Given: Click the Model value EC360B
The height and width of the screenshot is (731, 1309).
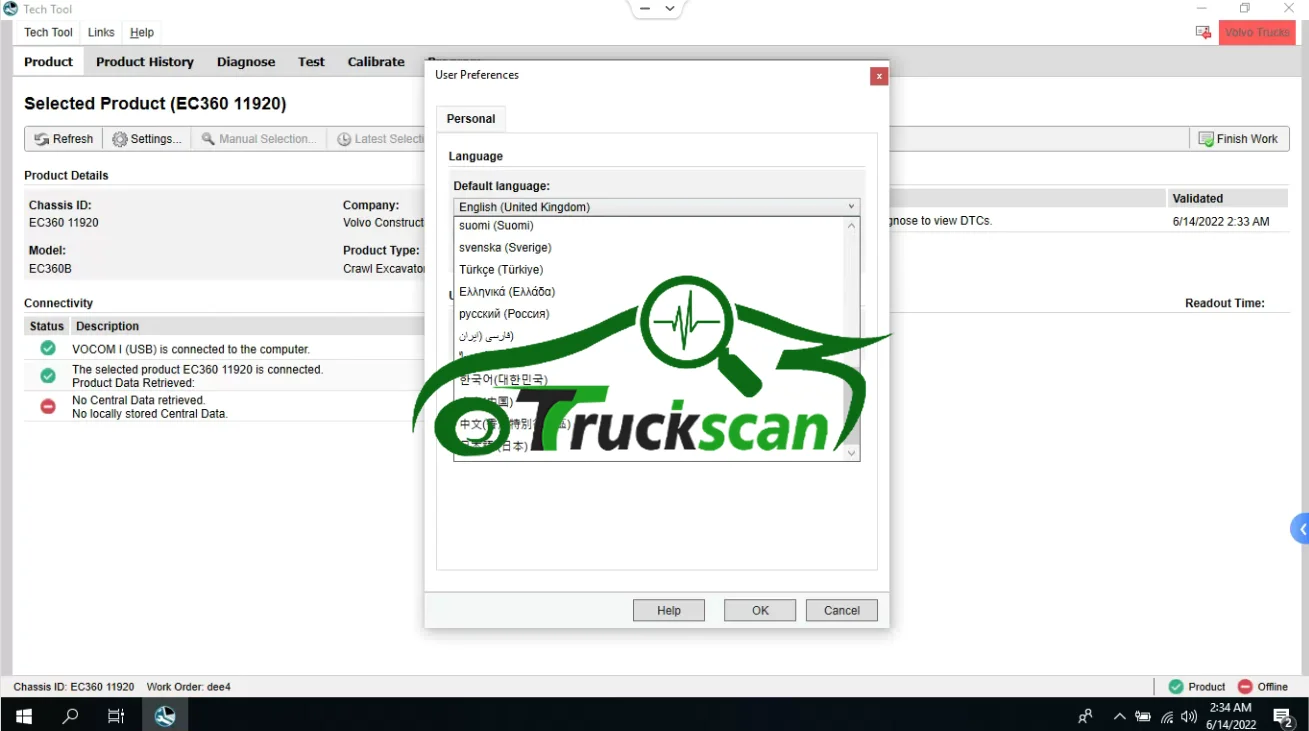Looking at the screenshot, I should 50,268.
